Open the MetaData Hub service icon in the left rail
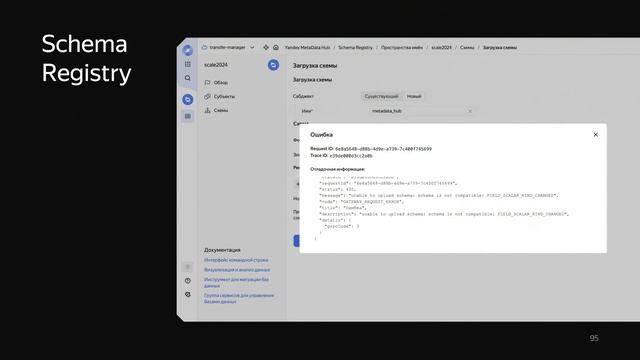640x360 pixels. (x=188, y=99)
